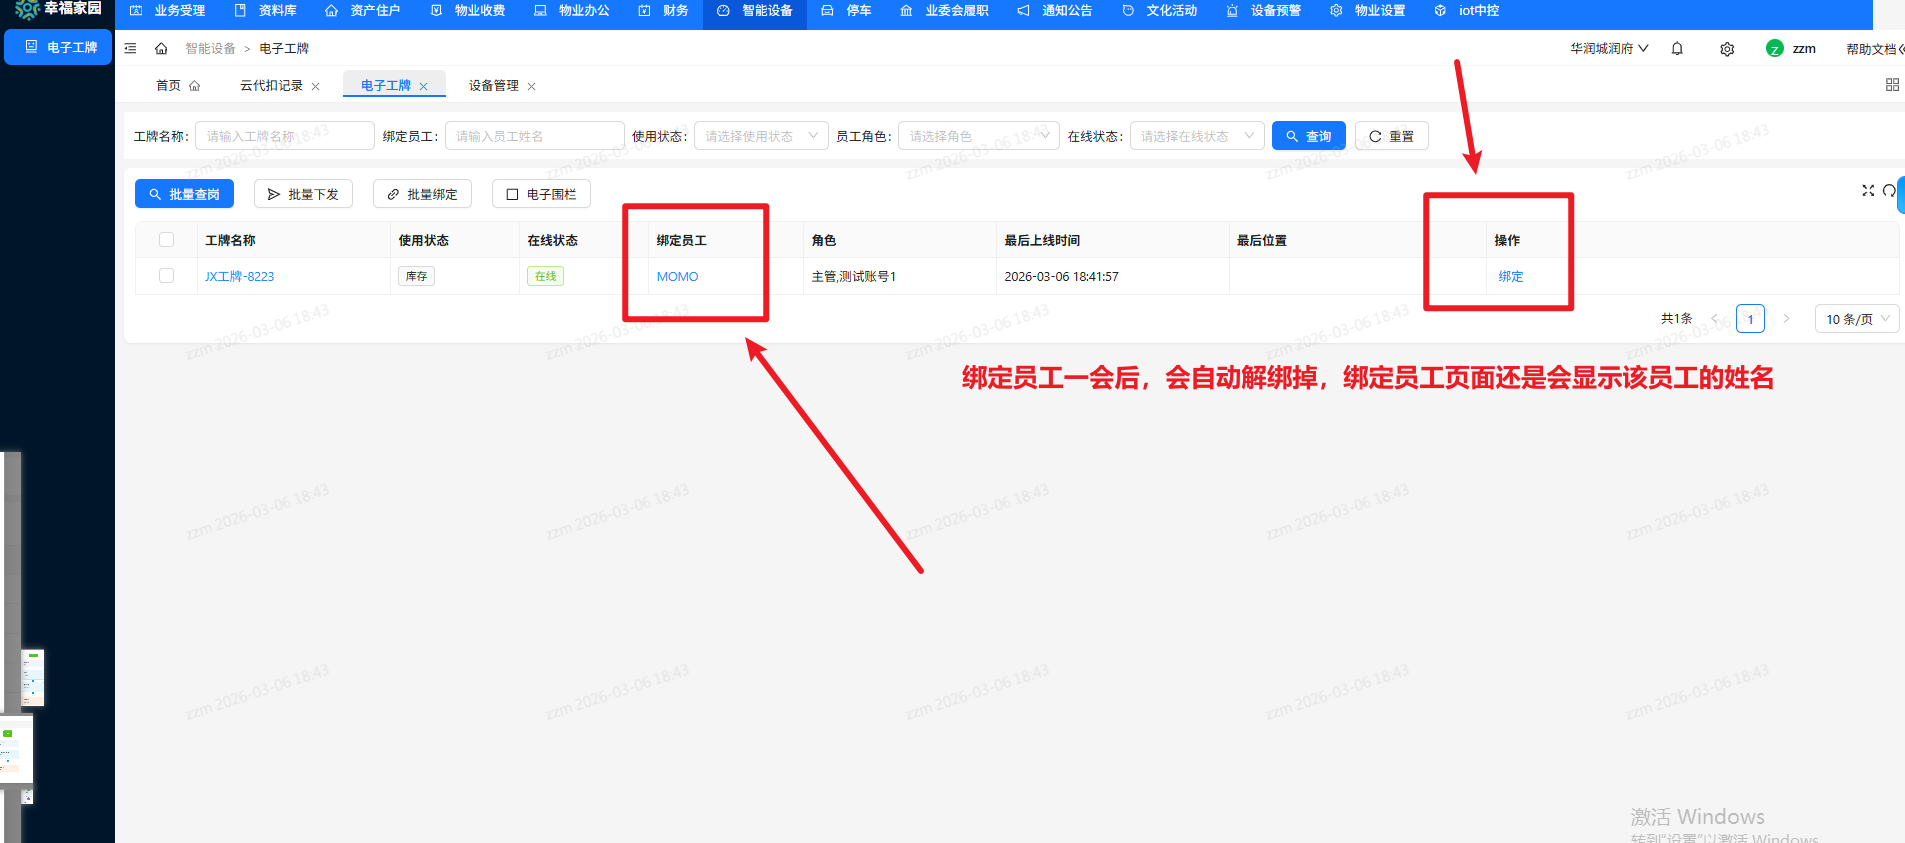Open the 智能设备 top menu

pyautogui.click(x=755, y=11)
